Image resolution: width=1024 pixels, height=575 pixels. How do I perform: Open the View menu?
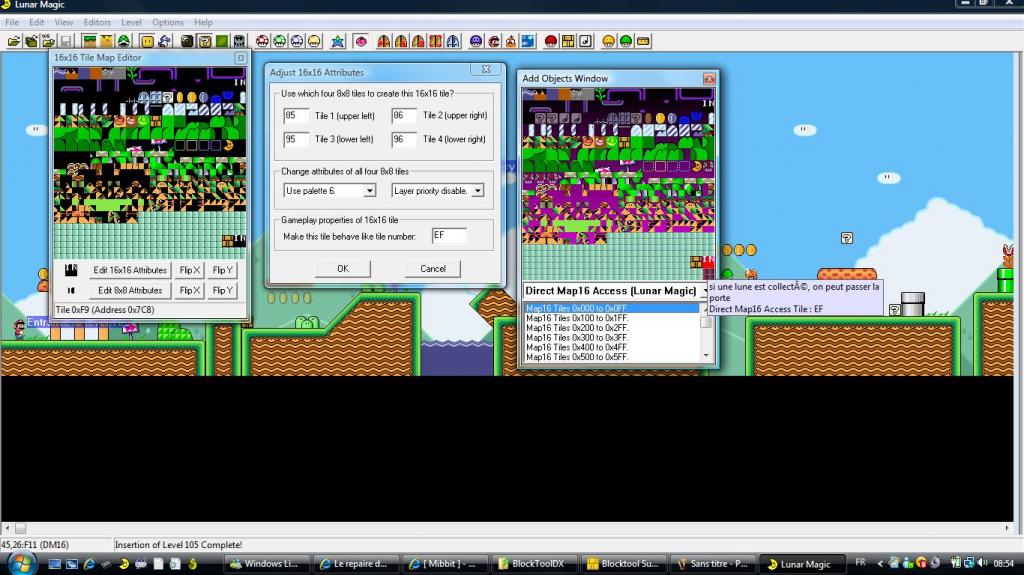coord(63,22)
